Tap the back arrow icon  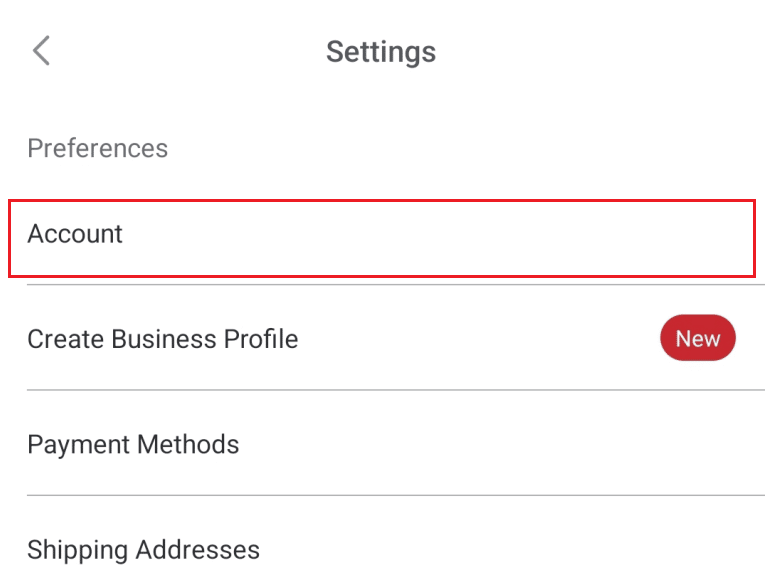[41, 51]
